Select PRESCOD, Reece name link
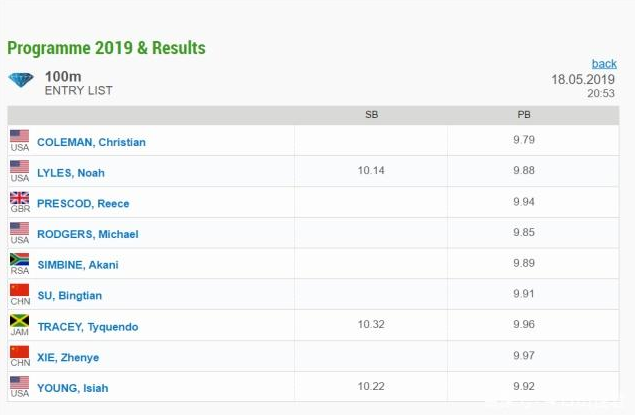Screen dimensions: 635x415 tap(83, 204)
